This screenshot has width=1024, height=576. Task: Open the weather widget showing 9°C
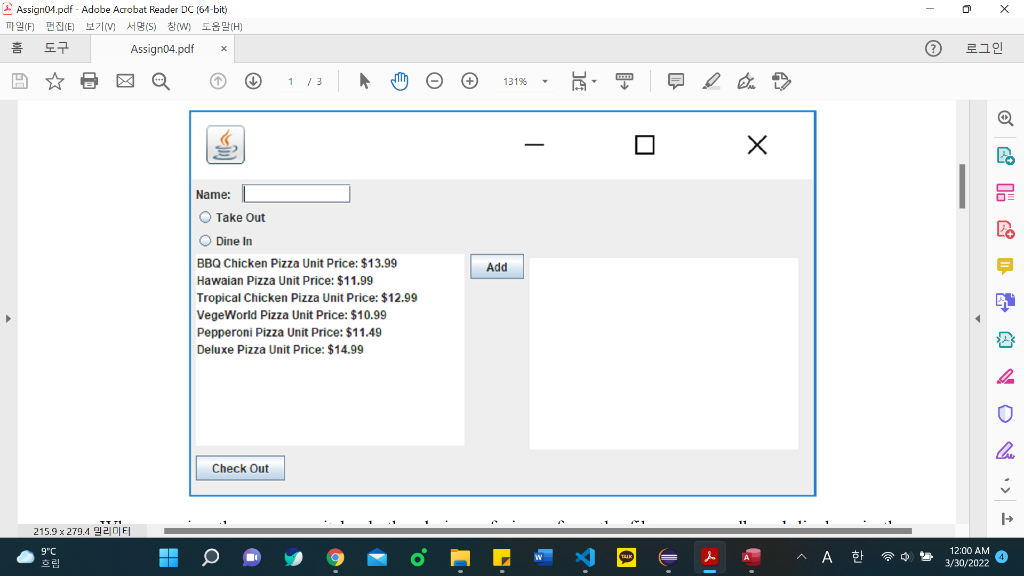tap(38, 558)
